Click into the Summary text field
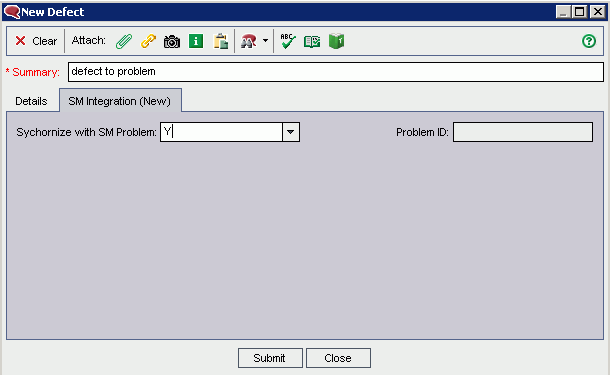Screen dimensions: 610x375 [336, 72]
